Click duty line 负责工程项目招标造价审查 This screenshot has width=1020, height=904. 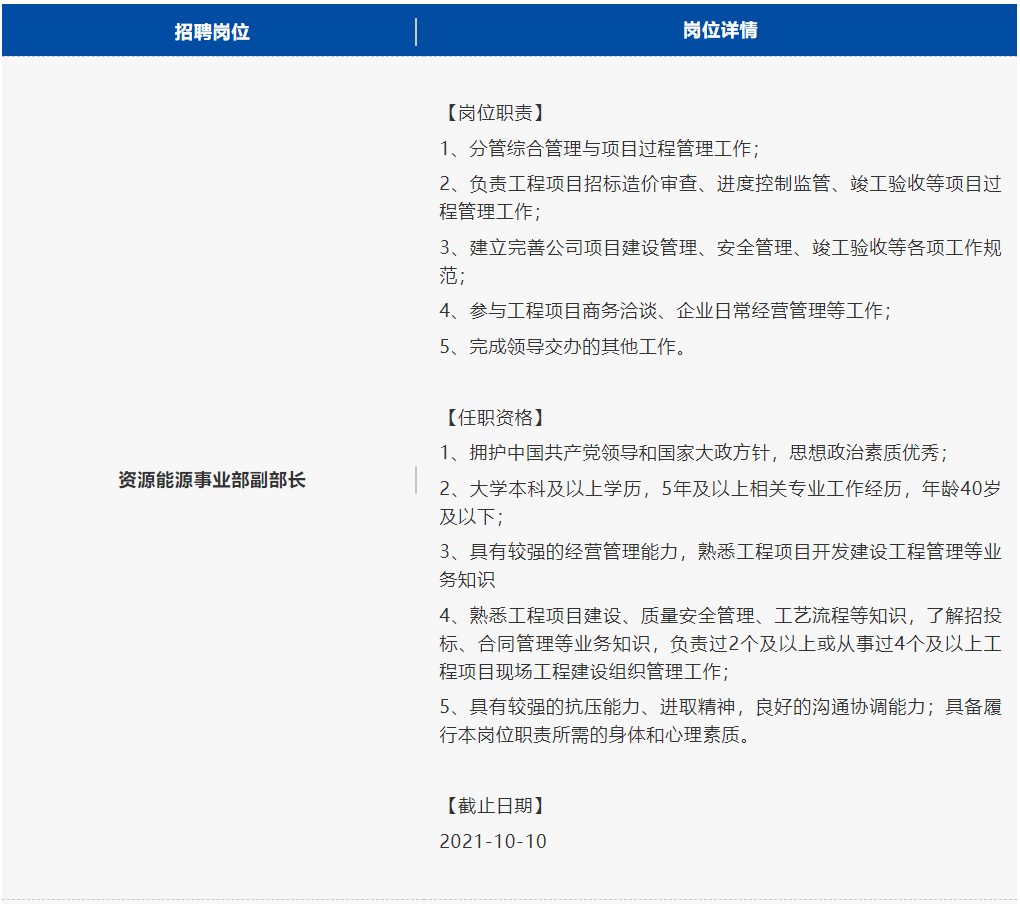tap(720, 197)
